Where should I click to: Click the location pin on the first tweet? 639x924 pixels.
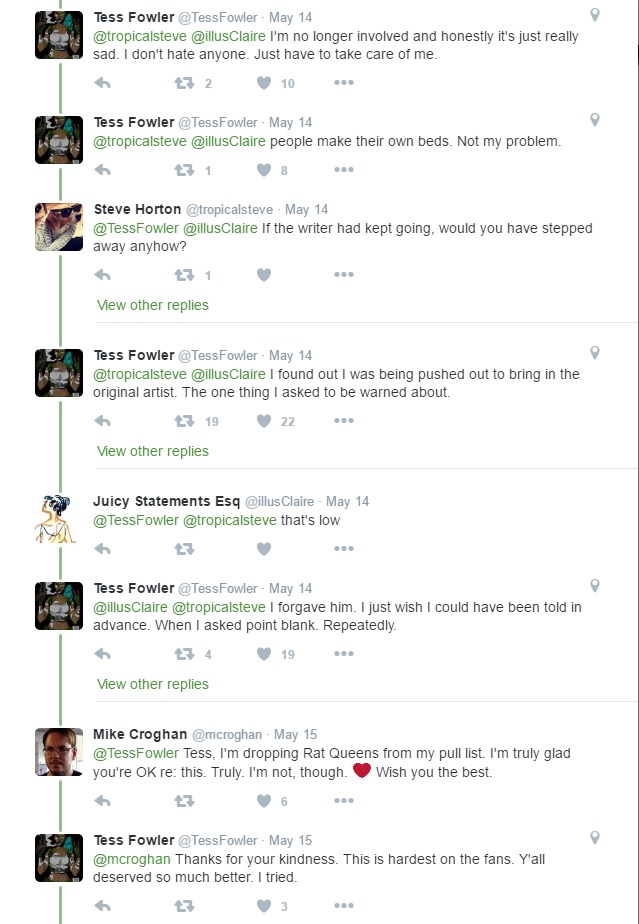[595, 15]
